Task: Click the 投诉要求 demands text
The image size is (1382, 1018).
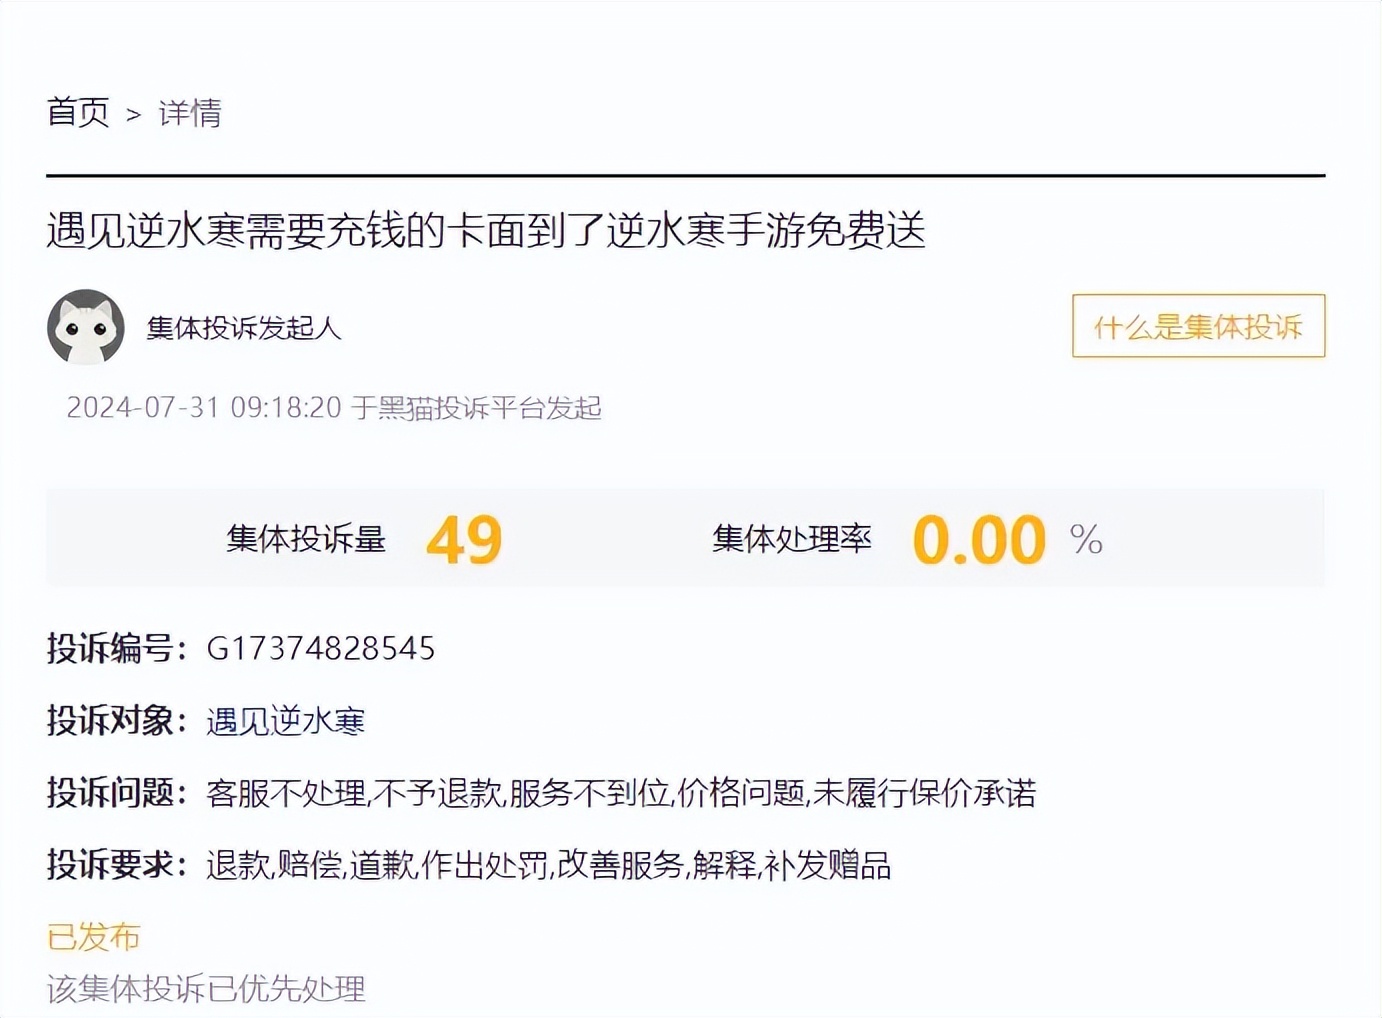Action: tap(548, 865)
